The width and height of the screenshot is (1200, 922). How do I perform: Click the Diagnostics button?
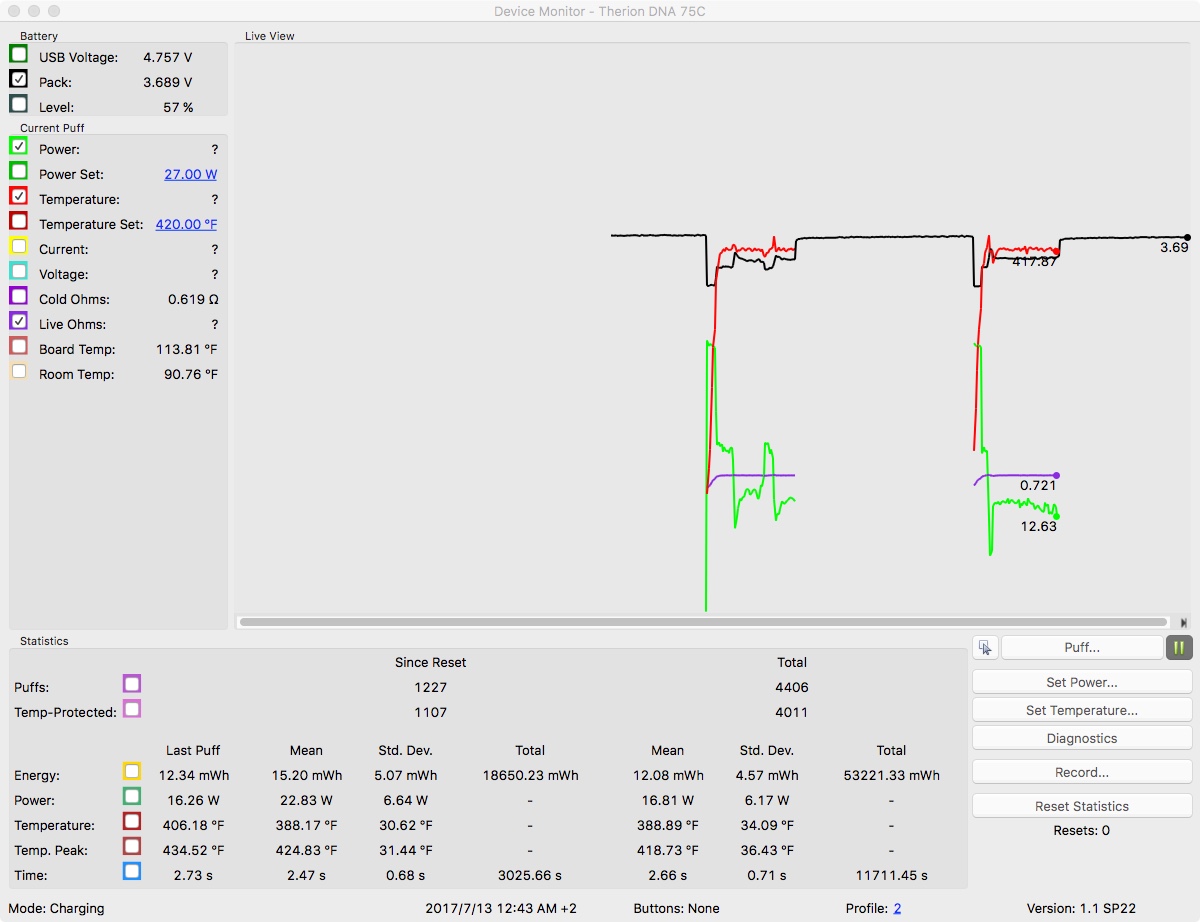[1082, 738]
